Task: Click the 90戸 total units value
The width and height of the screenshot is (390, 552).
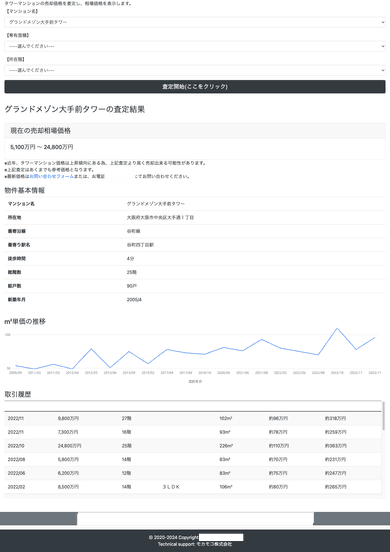Action: (x=132, y=286)
